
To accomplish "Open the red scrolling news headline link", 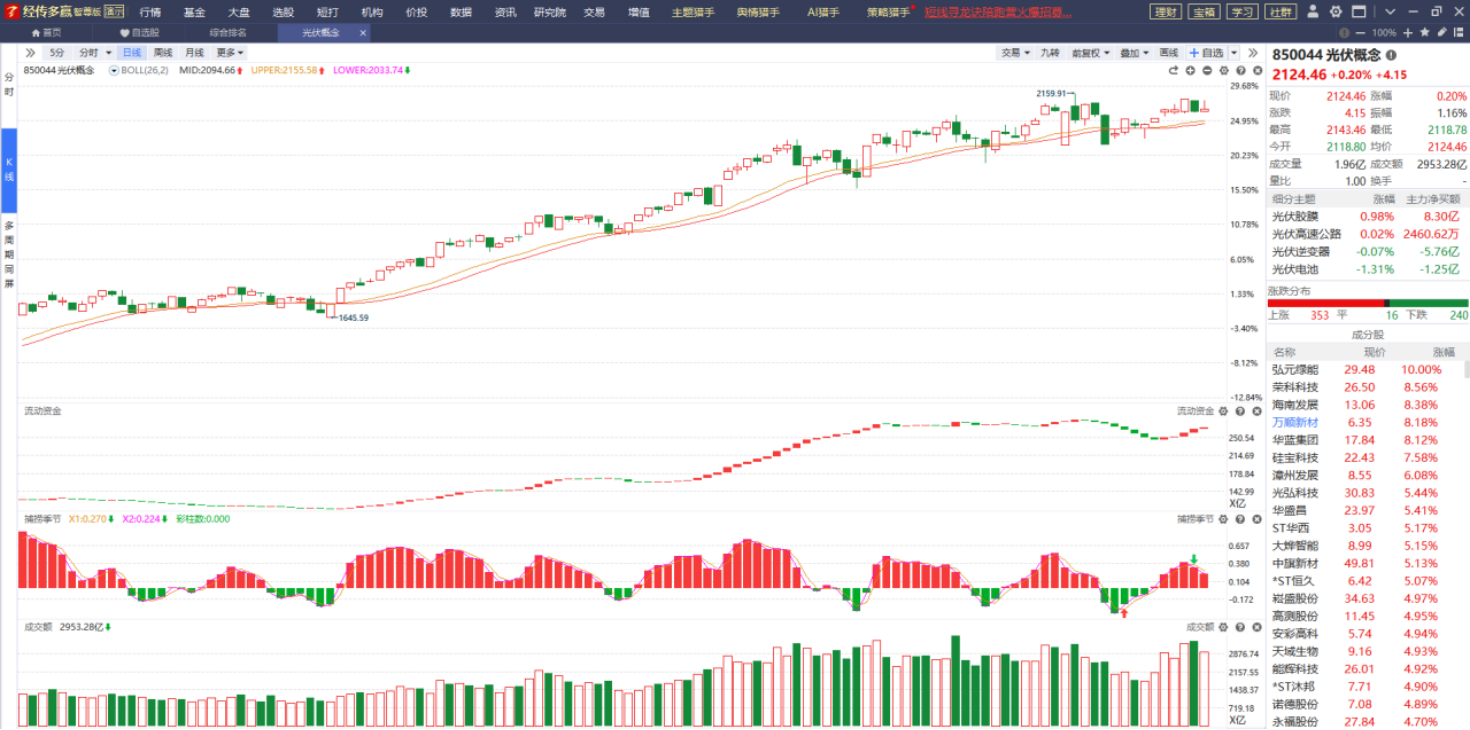I will [998, 12].
